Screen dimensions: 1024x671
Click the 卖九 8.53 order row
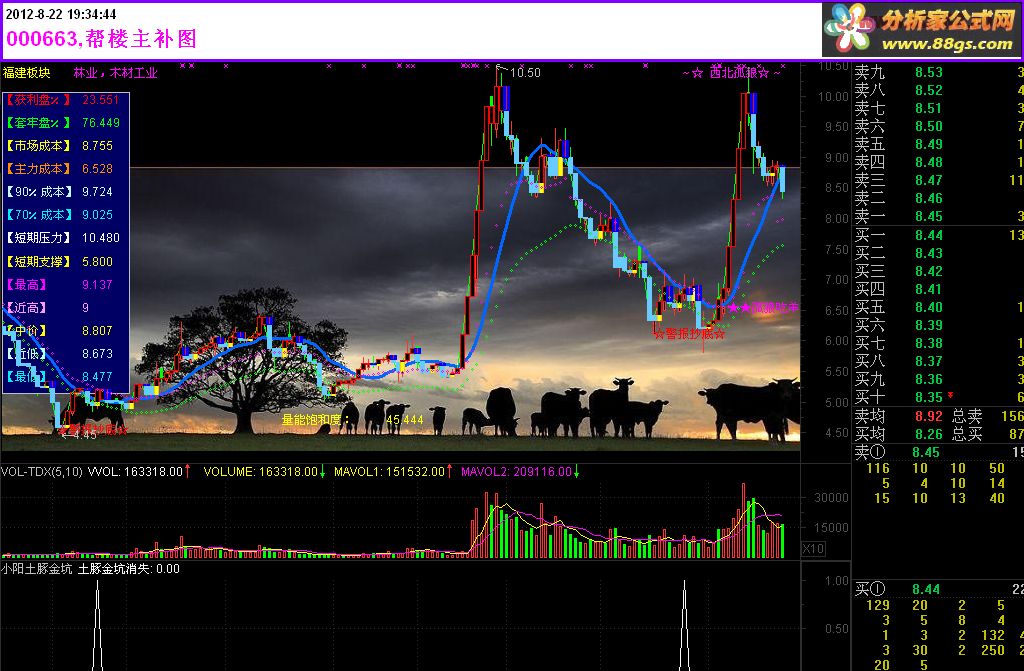point(938,72)
